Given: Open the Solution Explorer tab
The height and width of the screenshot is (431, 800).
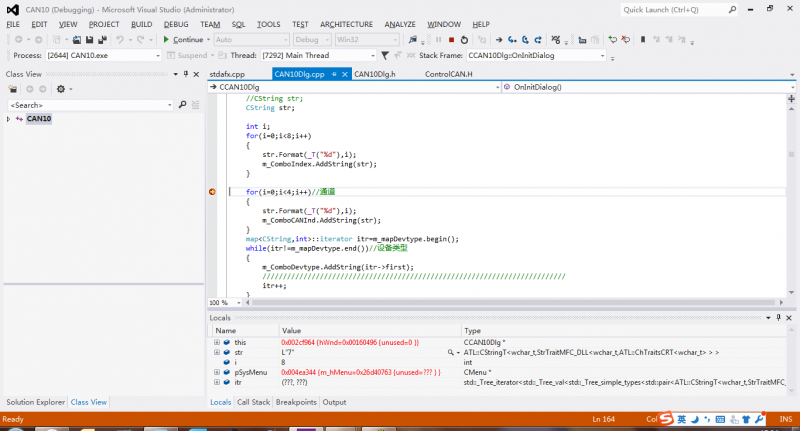Looking at the screenshot, I should (34, 402).
